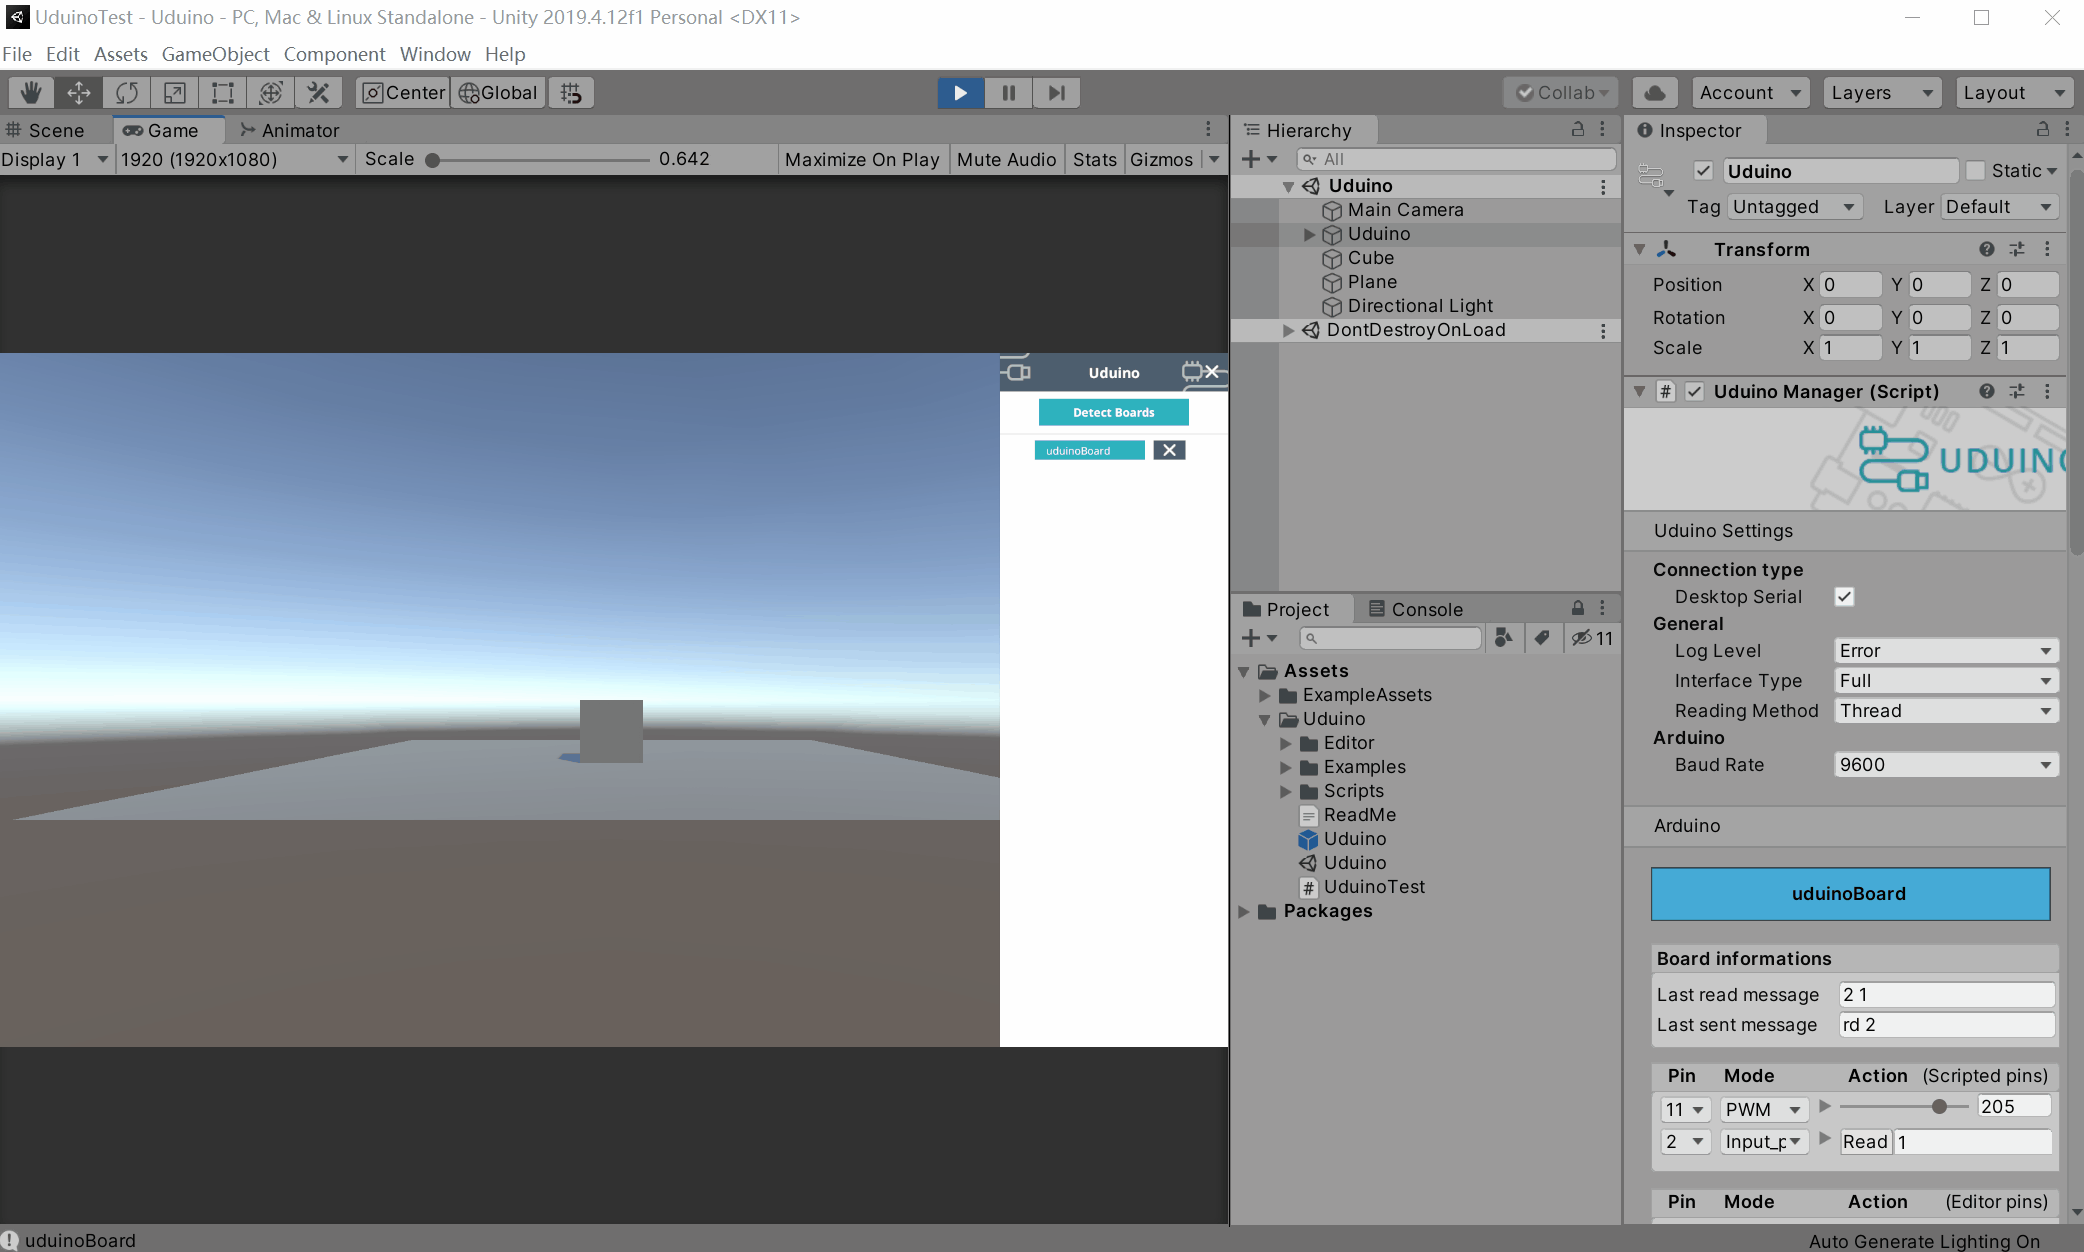The height and width of the screenshot is (1252, 2084).
Task: Click the Hierarchy search field
Action: [x=1455, y=158]
